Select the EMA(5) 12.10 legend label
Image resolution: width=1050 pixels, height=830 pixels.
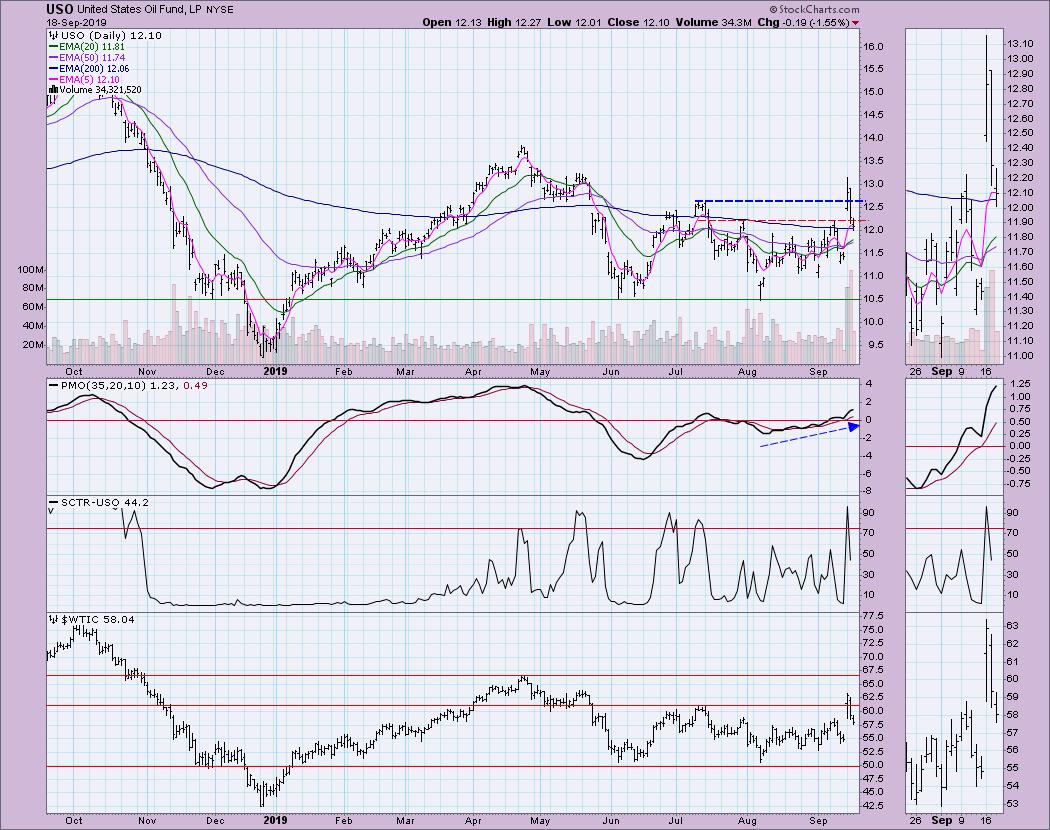click(92, 79)
